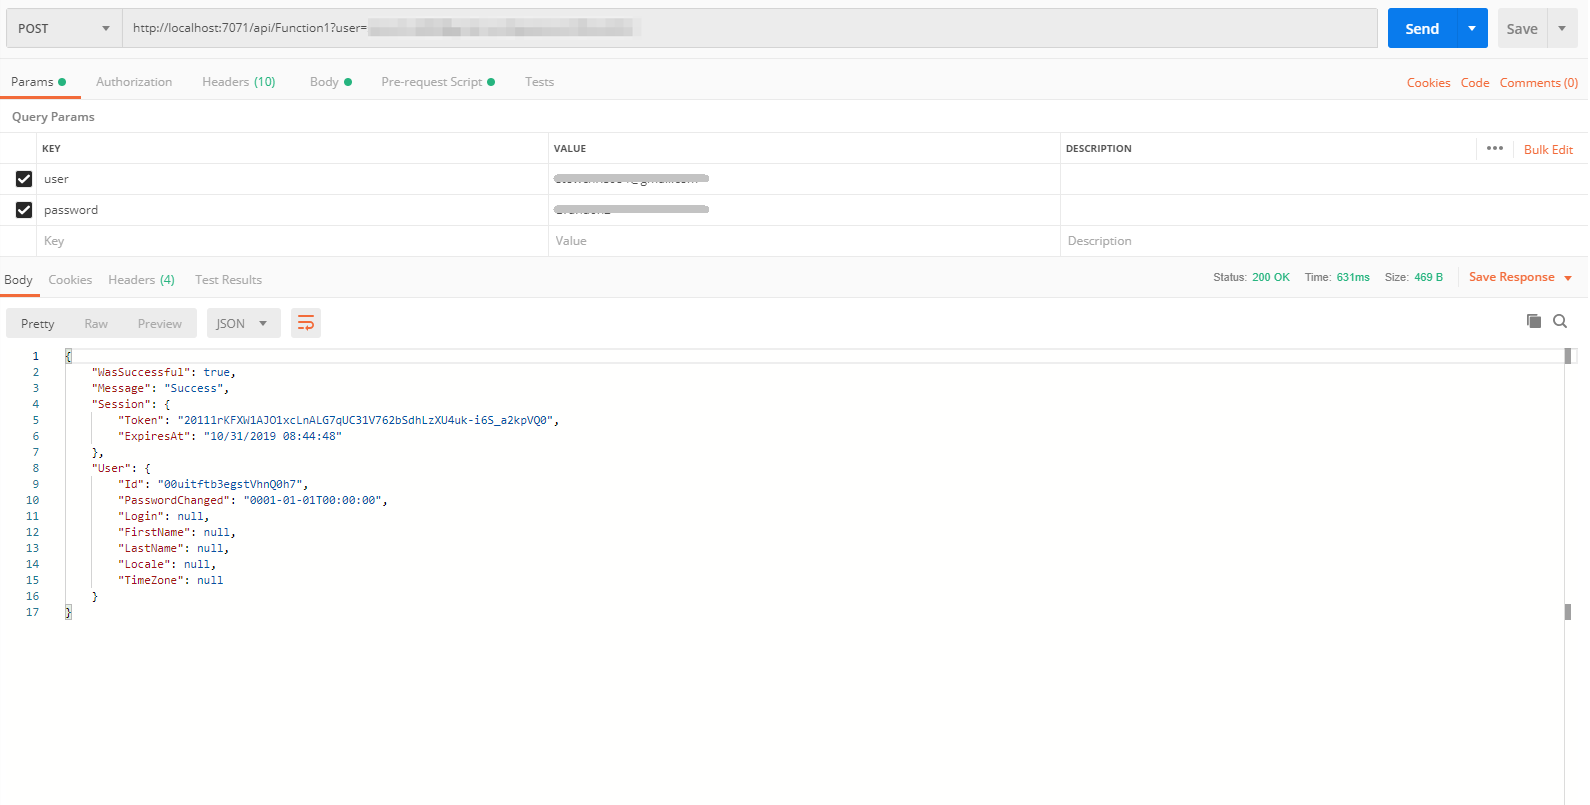The height and width of the screenshot is (805, 1590).
Task: Open the JSON format dropdown
Action: pos(243,323)
